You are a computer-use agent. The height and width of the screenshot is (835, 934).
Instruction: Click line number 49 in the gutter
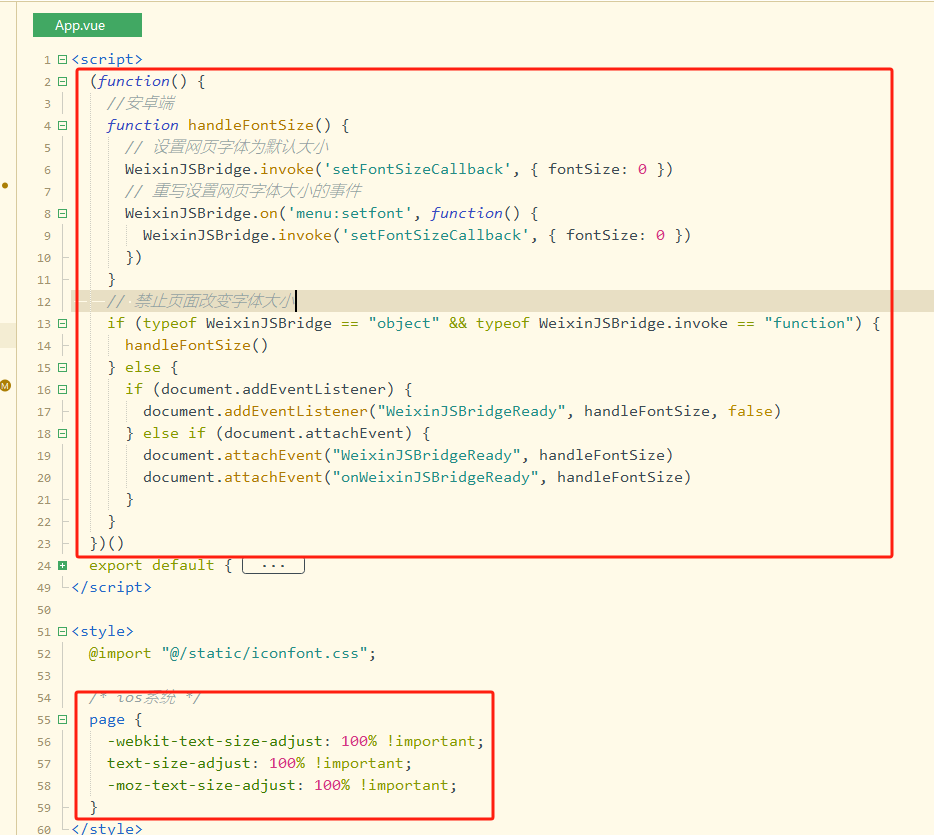44,588
